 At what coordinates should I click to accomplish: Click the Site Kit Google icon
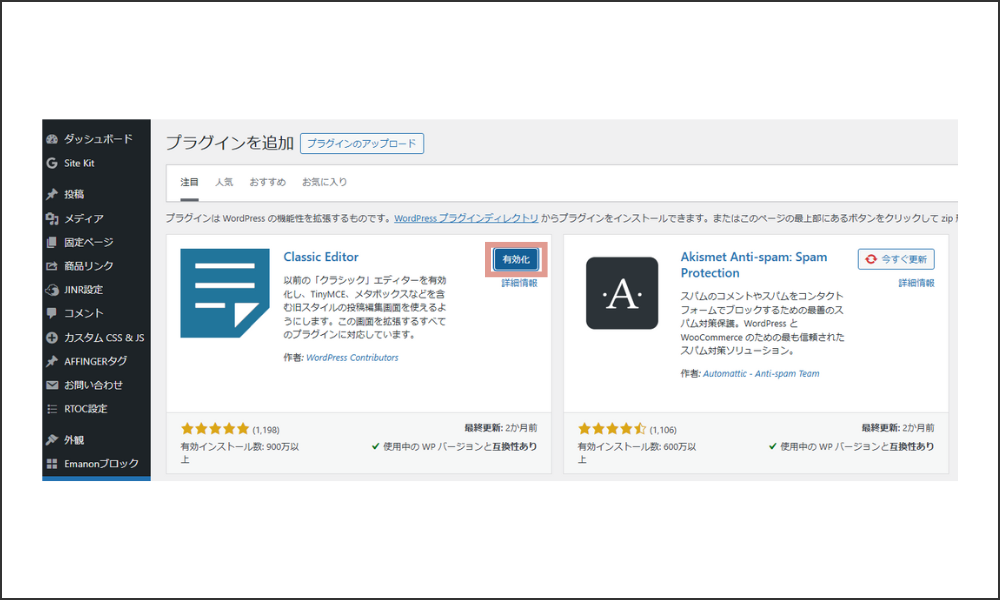point(52,163)
